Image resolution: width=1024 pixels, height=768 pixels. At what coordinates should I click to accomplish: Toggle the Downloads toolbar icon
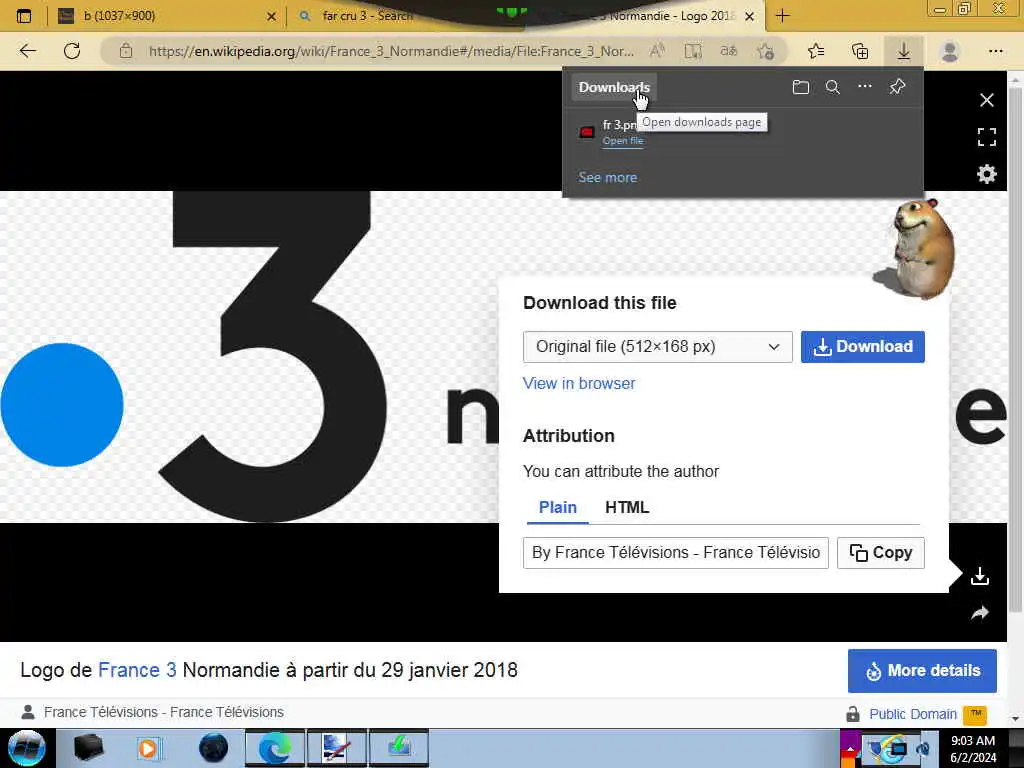point(904,51)
